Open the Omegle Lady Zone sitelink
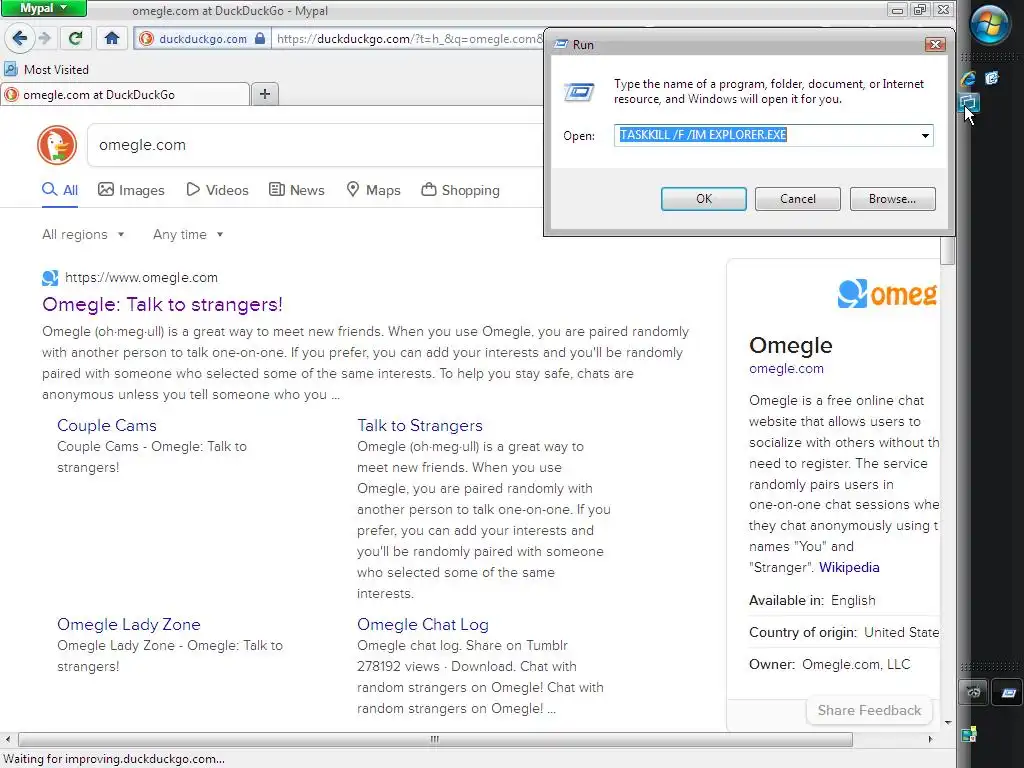This screenshot has height=768, width=1024. point(129,624)
